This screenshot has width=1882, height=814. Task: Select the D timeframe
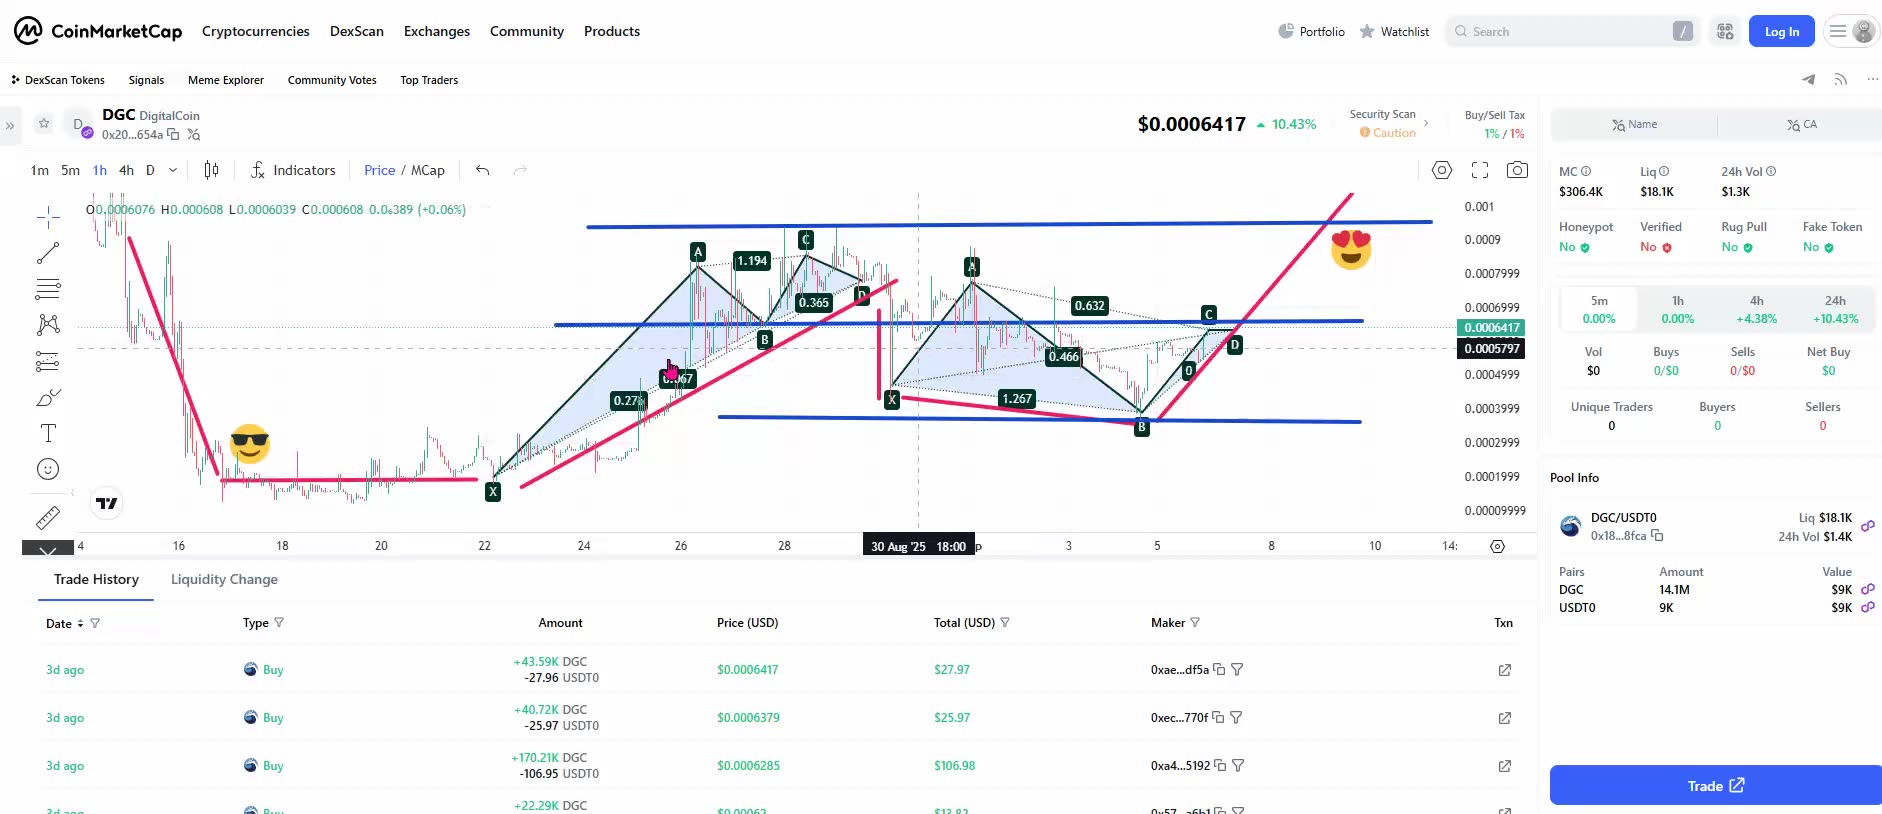coord(150,170)
